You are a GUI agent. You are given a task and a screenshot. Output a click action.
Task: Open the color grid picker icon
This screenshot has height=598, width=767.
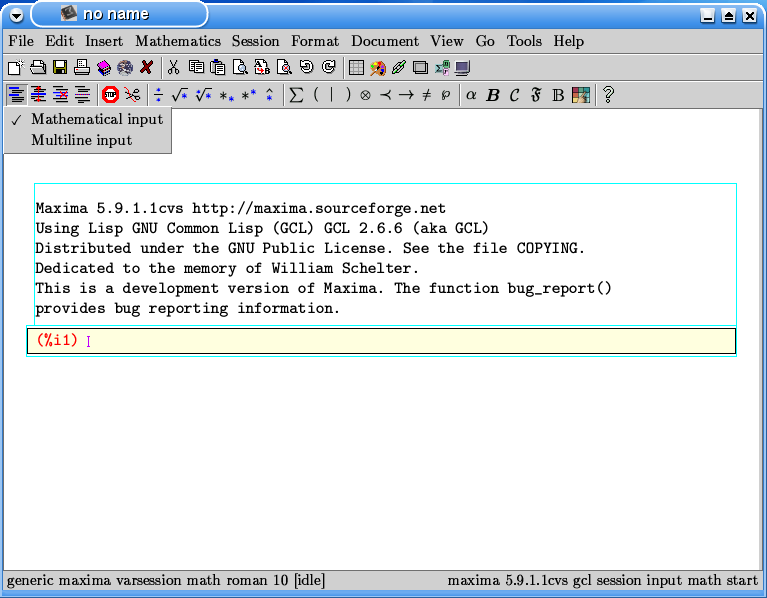[581, 95]
